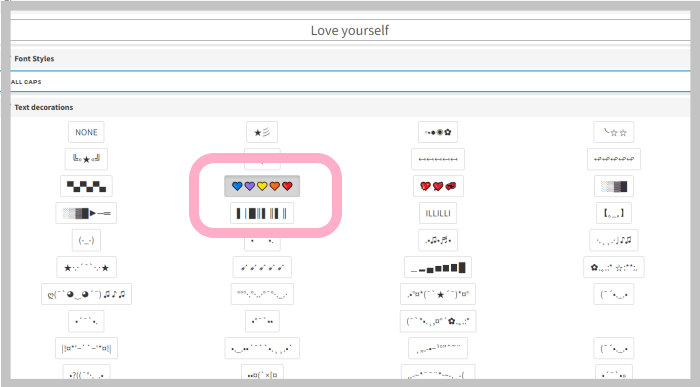Pick the square bracket dots decoration
The image size is (700, 387).
[x=614, y=213]
